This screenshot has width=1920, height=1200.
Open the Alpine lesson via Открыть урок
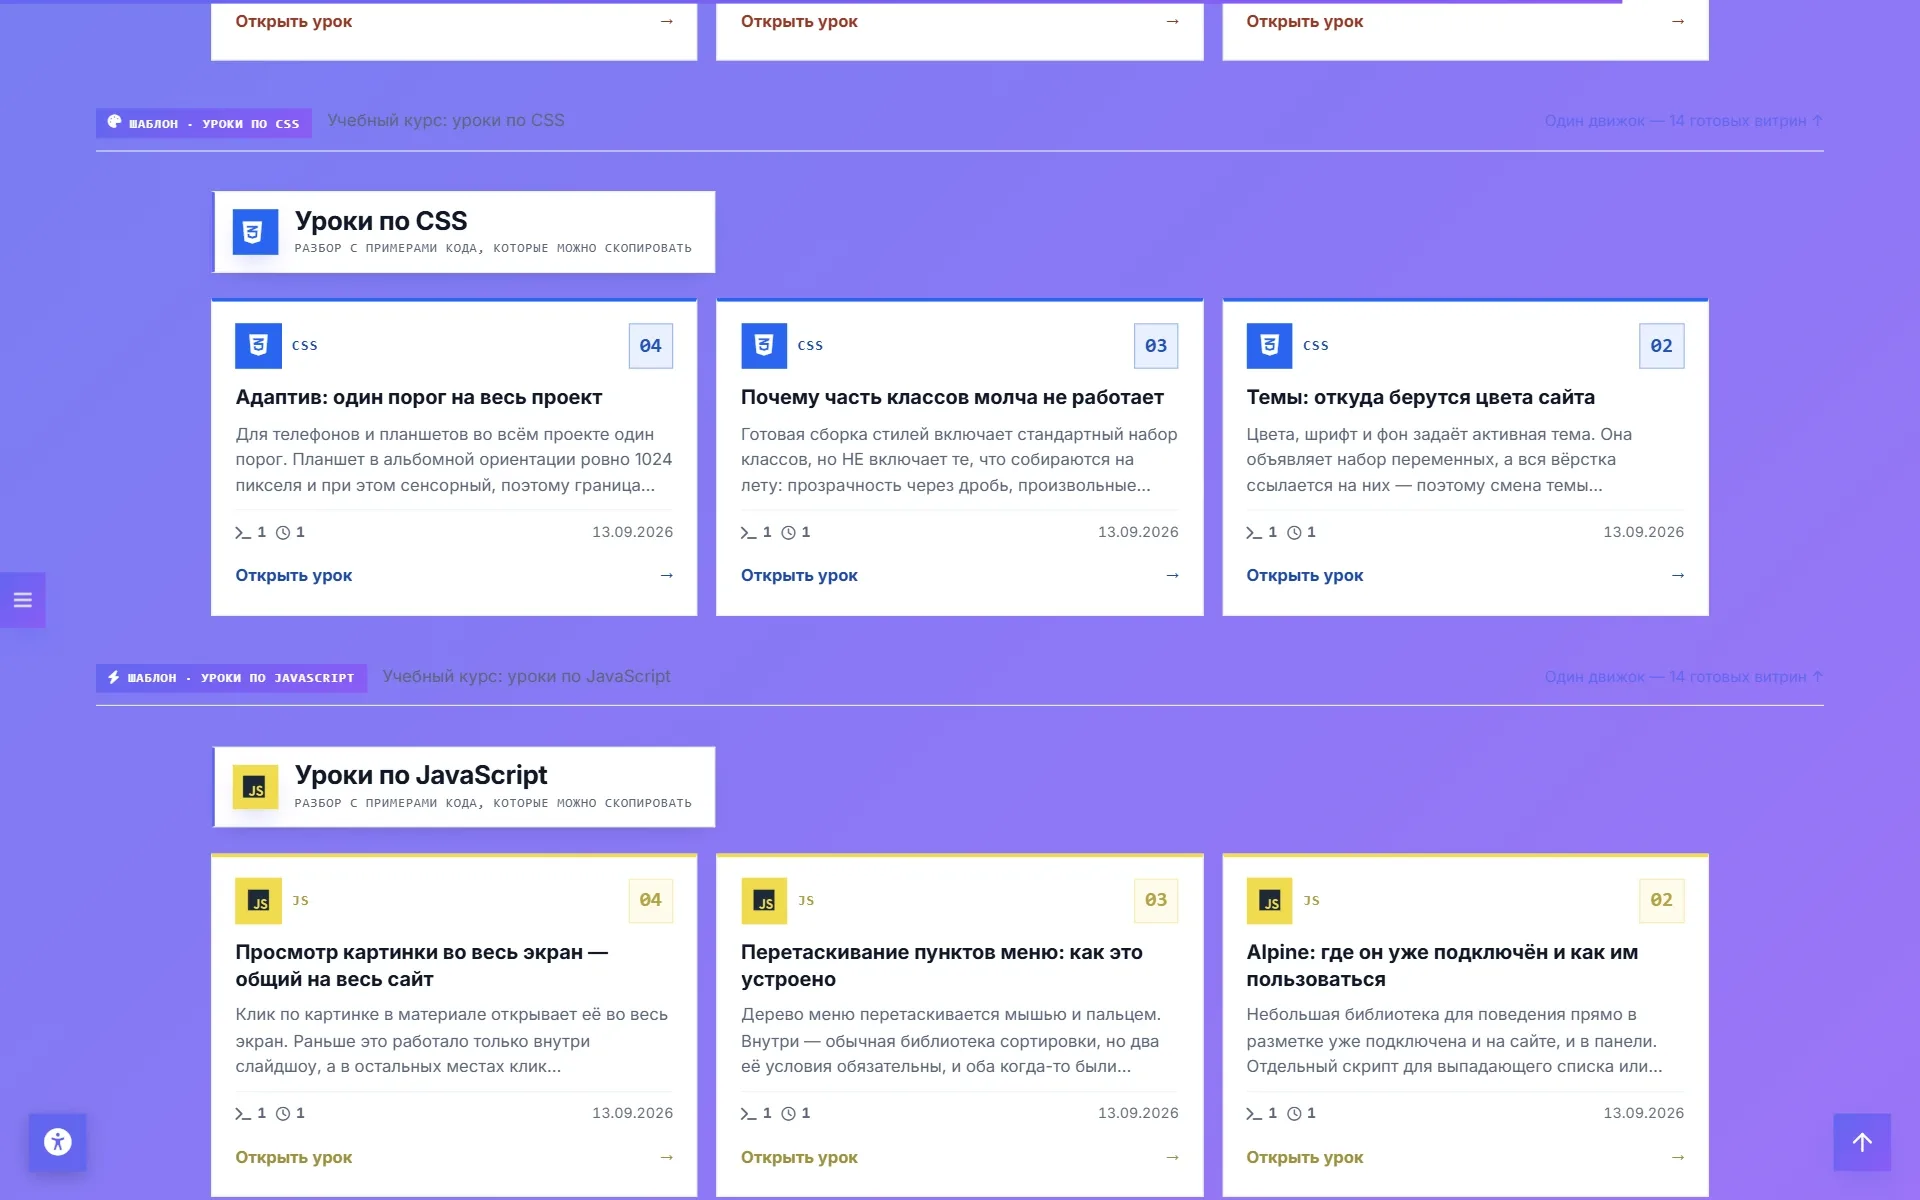click(x=1305, y=1157)
